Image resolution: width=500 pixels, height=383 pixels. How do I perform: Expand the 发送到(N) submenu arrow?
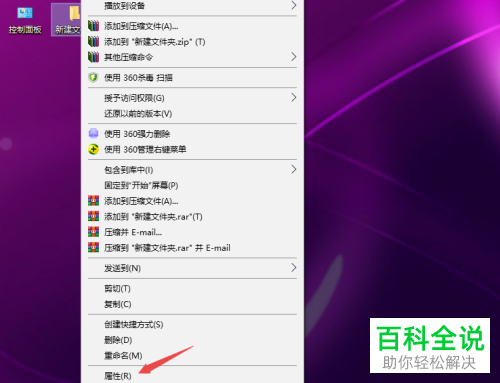tap(293, 267)
